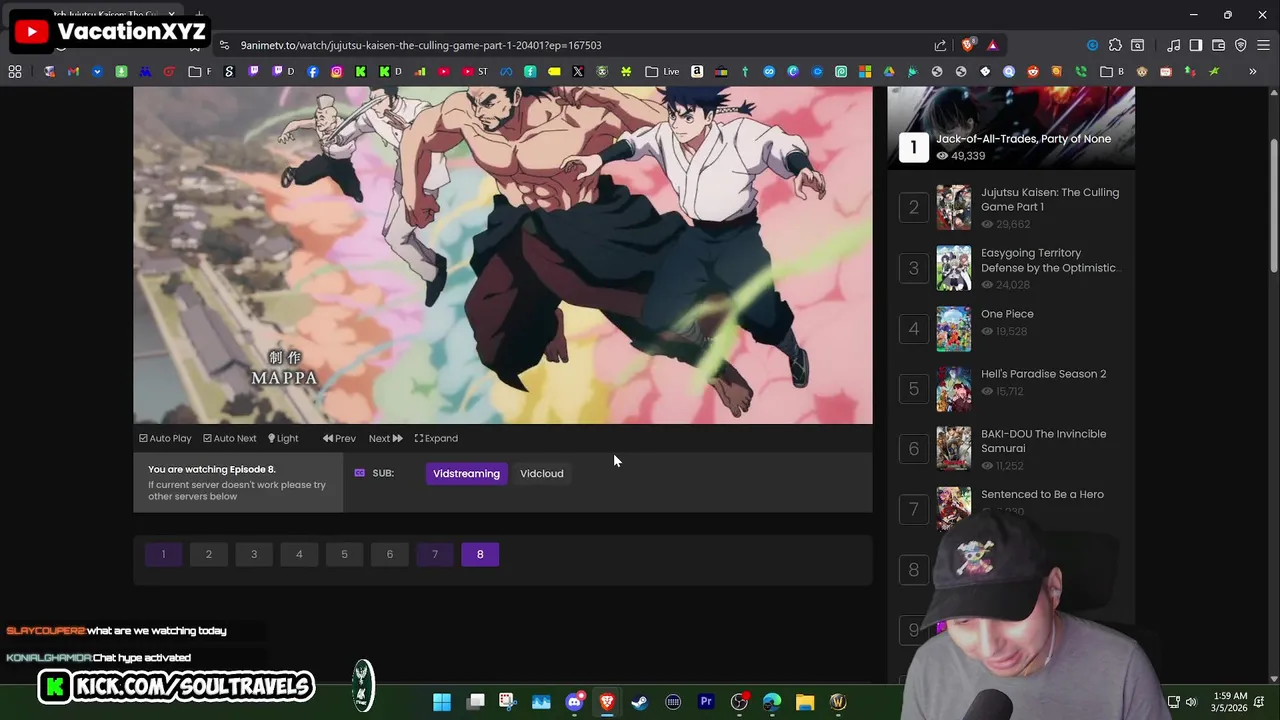Open OBS Studio from the taskbar

(x=739, y=702)
